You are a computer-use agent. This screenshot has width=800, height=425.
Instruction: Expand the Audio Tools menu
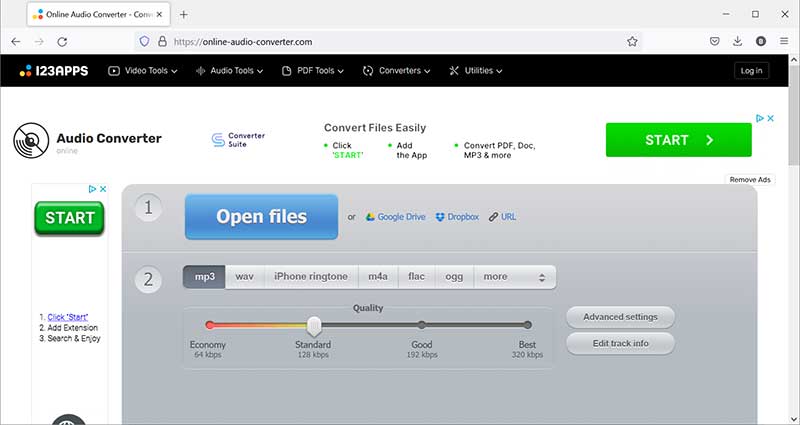coord(230,71)
